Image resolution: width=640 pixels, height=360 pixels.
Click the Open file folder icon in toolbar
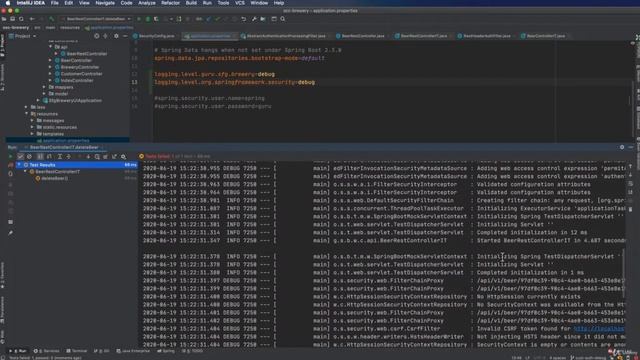pyautogui.click(x=4, y=19)
